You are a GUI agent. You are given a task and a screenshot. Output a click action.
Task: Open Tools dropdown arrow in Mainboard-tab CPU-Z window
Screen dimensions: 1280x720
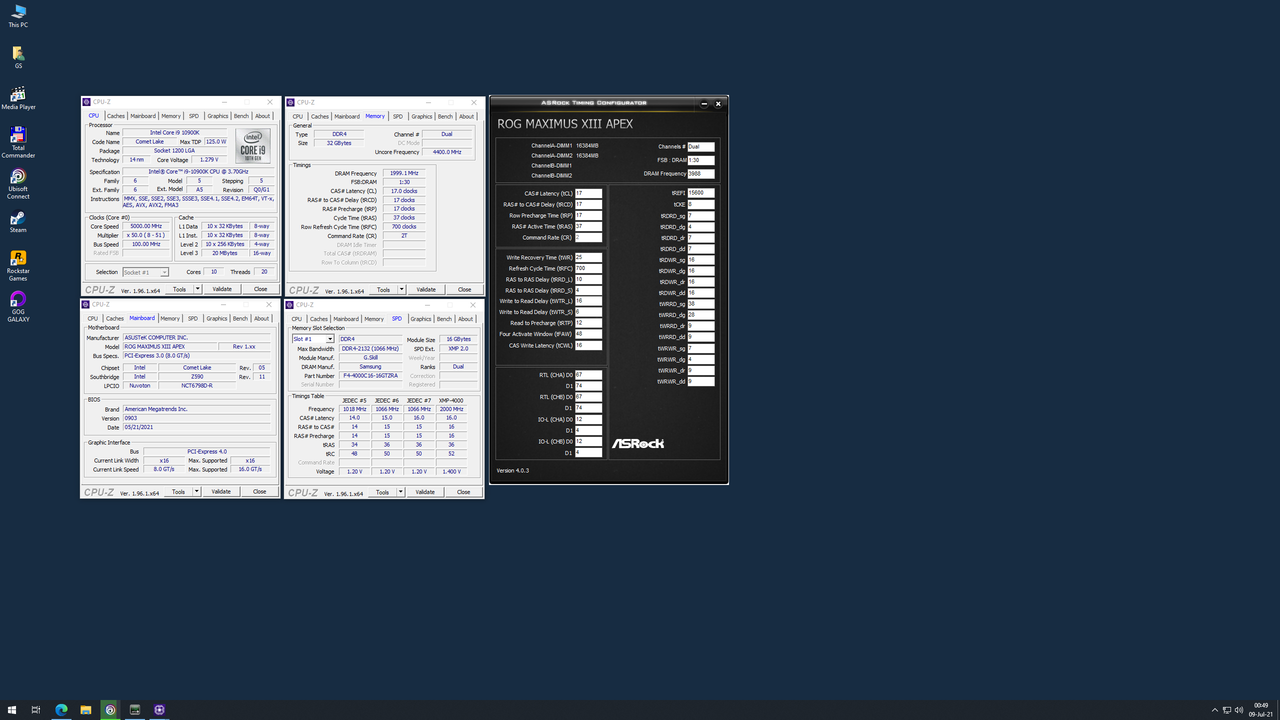pos(196,491)
